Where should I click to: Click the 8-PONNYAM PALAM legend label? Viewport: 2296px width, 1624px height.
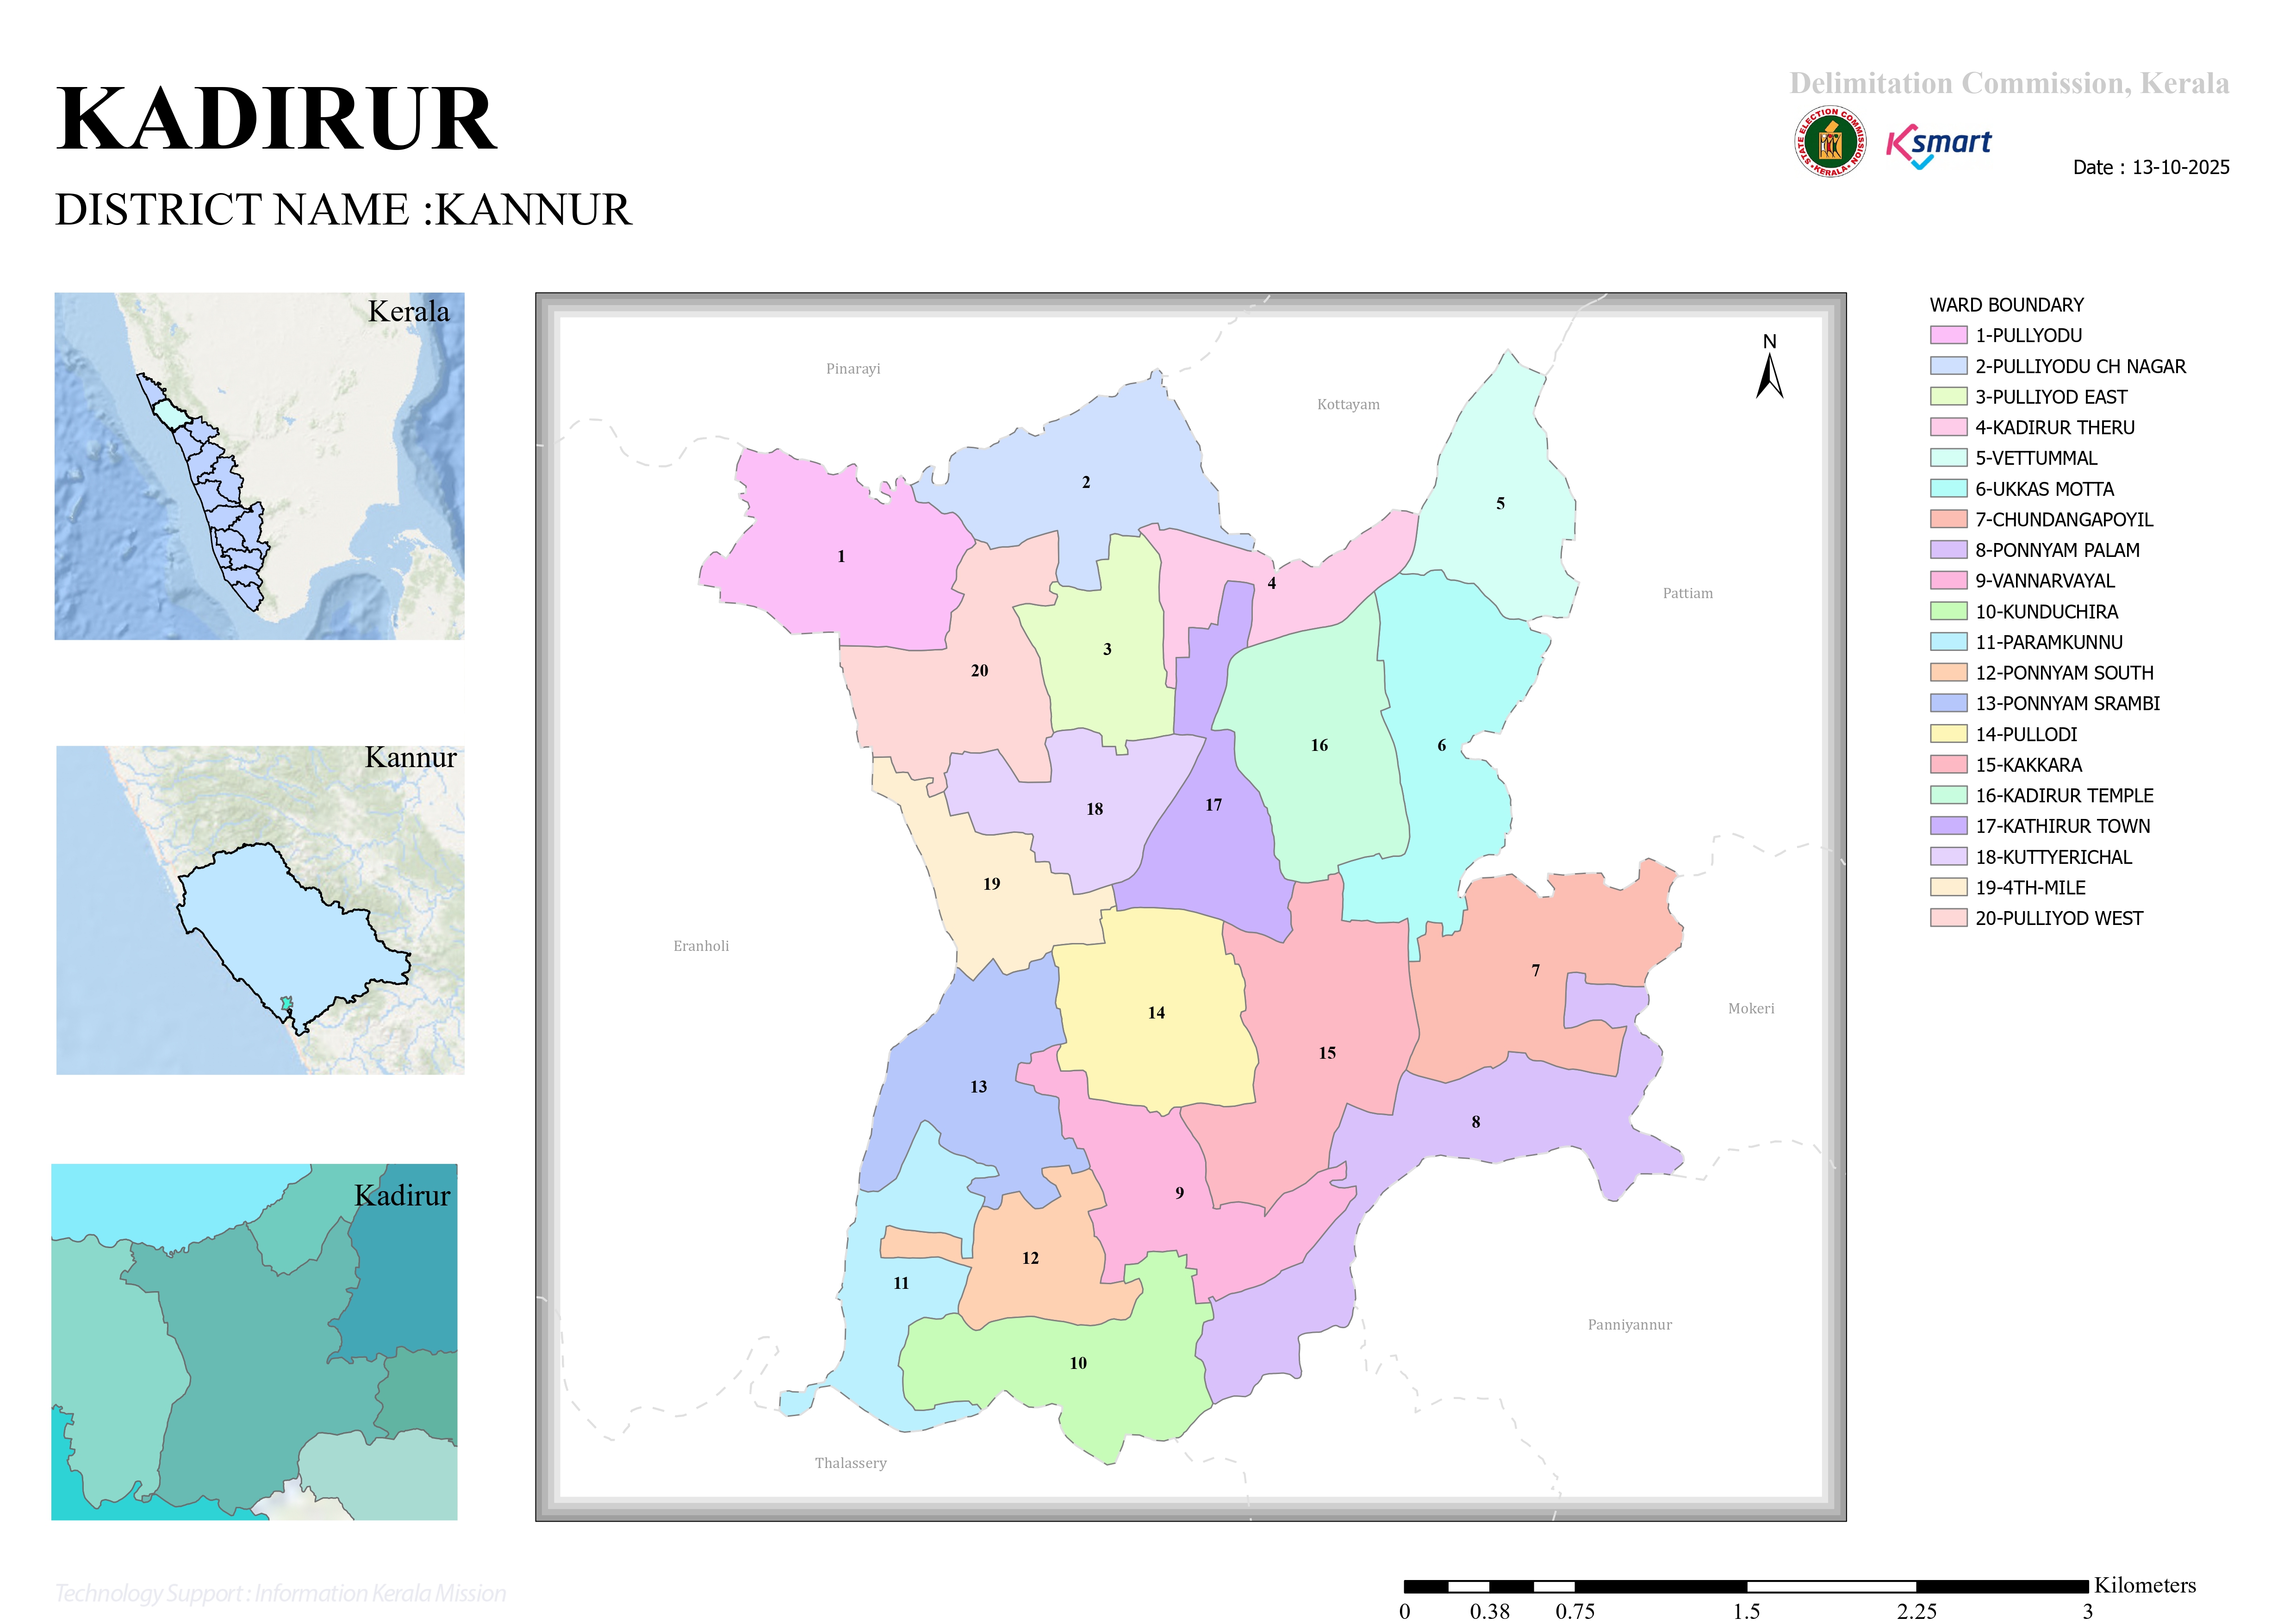(x=2057, y=550)
